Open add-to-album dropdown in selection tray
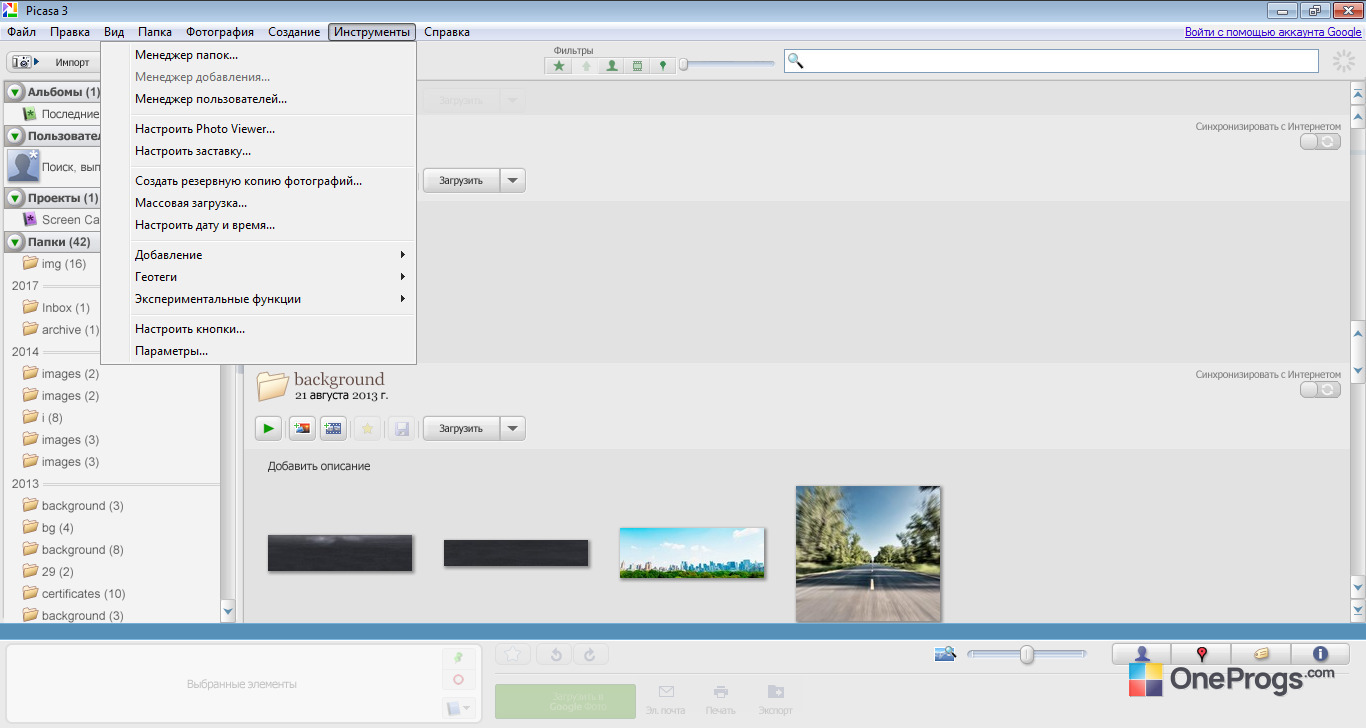Screen dimensions: 1366x728 [x=458, y=708]
